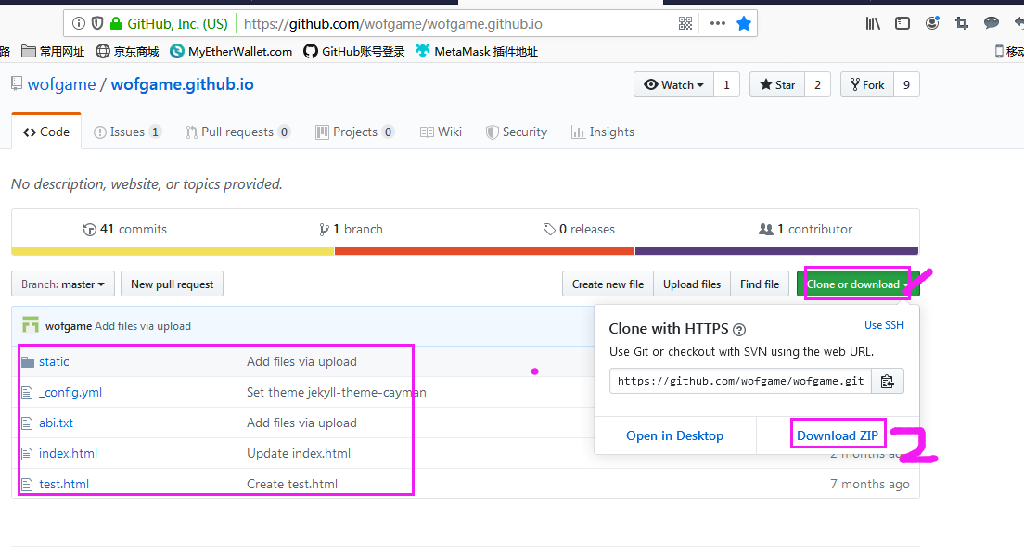Click Find file button
This screenshot has height=555, width=1024.
pos(760,284)
